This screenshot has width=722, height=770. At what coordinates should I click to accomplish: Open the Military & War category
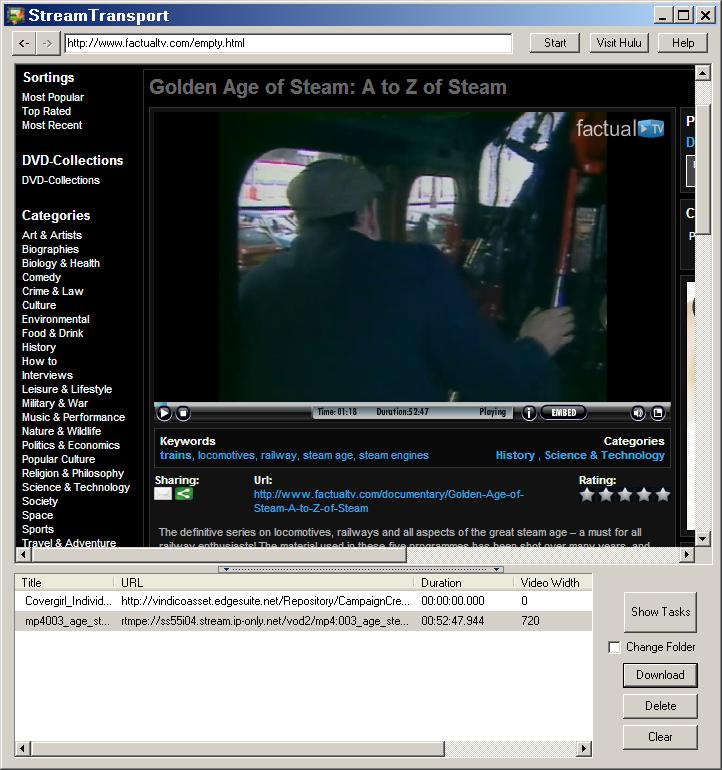pyautogui.click(x=55, y=403)
